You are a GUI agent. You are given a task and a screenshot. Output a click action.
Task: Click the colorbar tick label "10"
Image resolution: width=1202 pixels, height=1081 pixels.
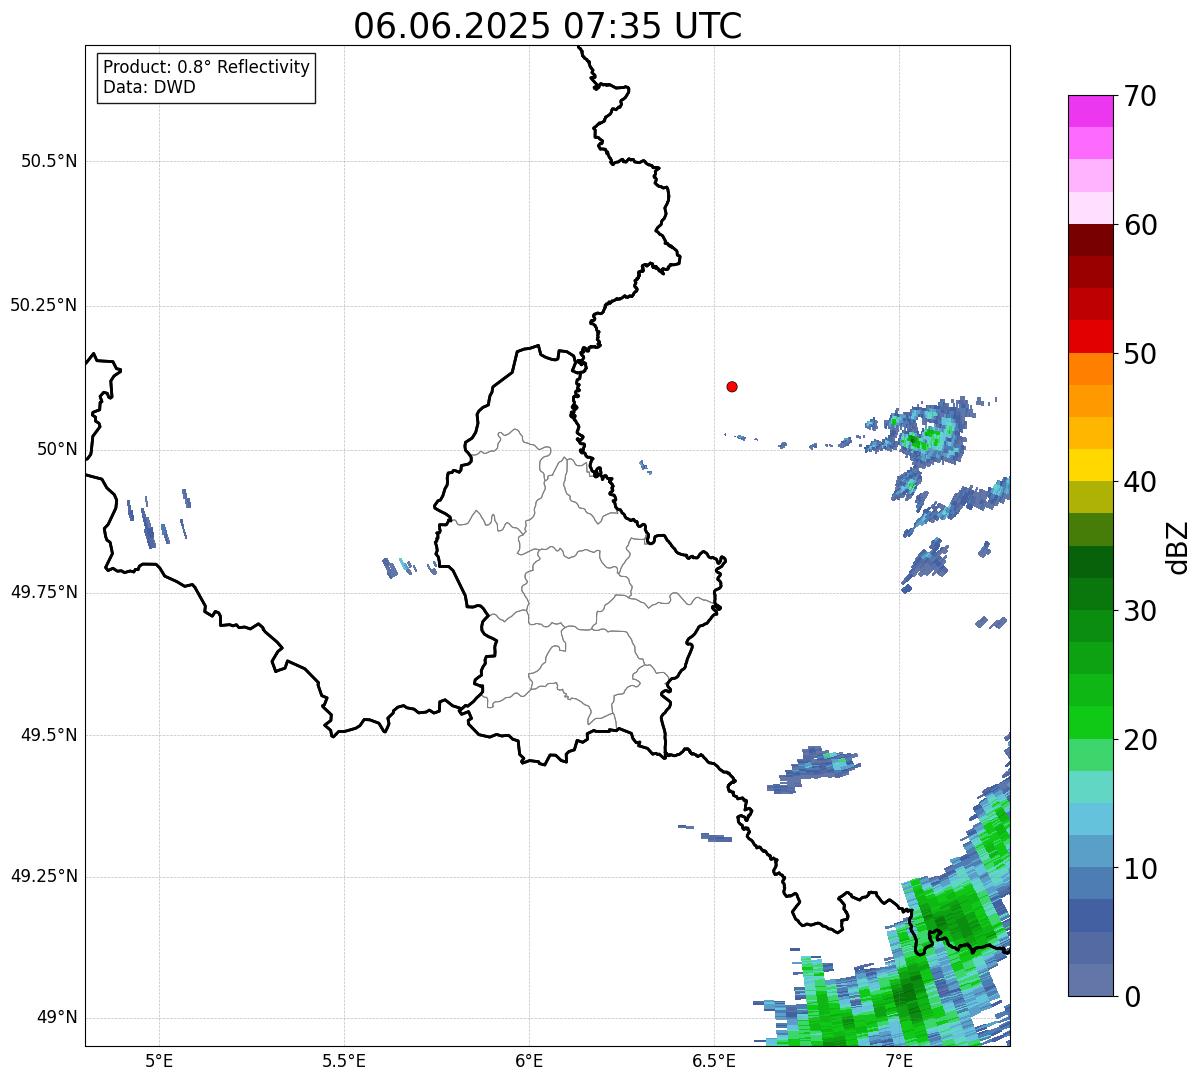[x=1140, y=868]
